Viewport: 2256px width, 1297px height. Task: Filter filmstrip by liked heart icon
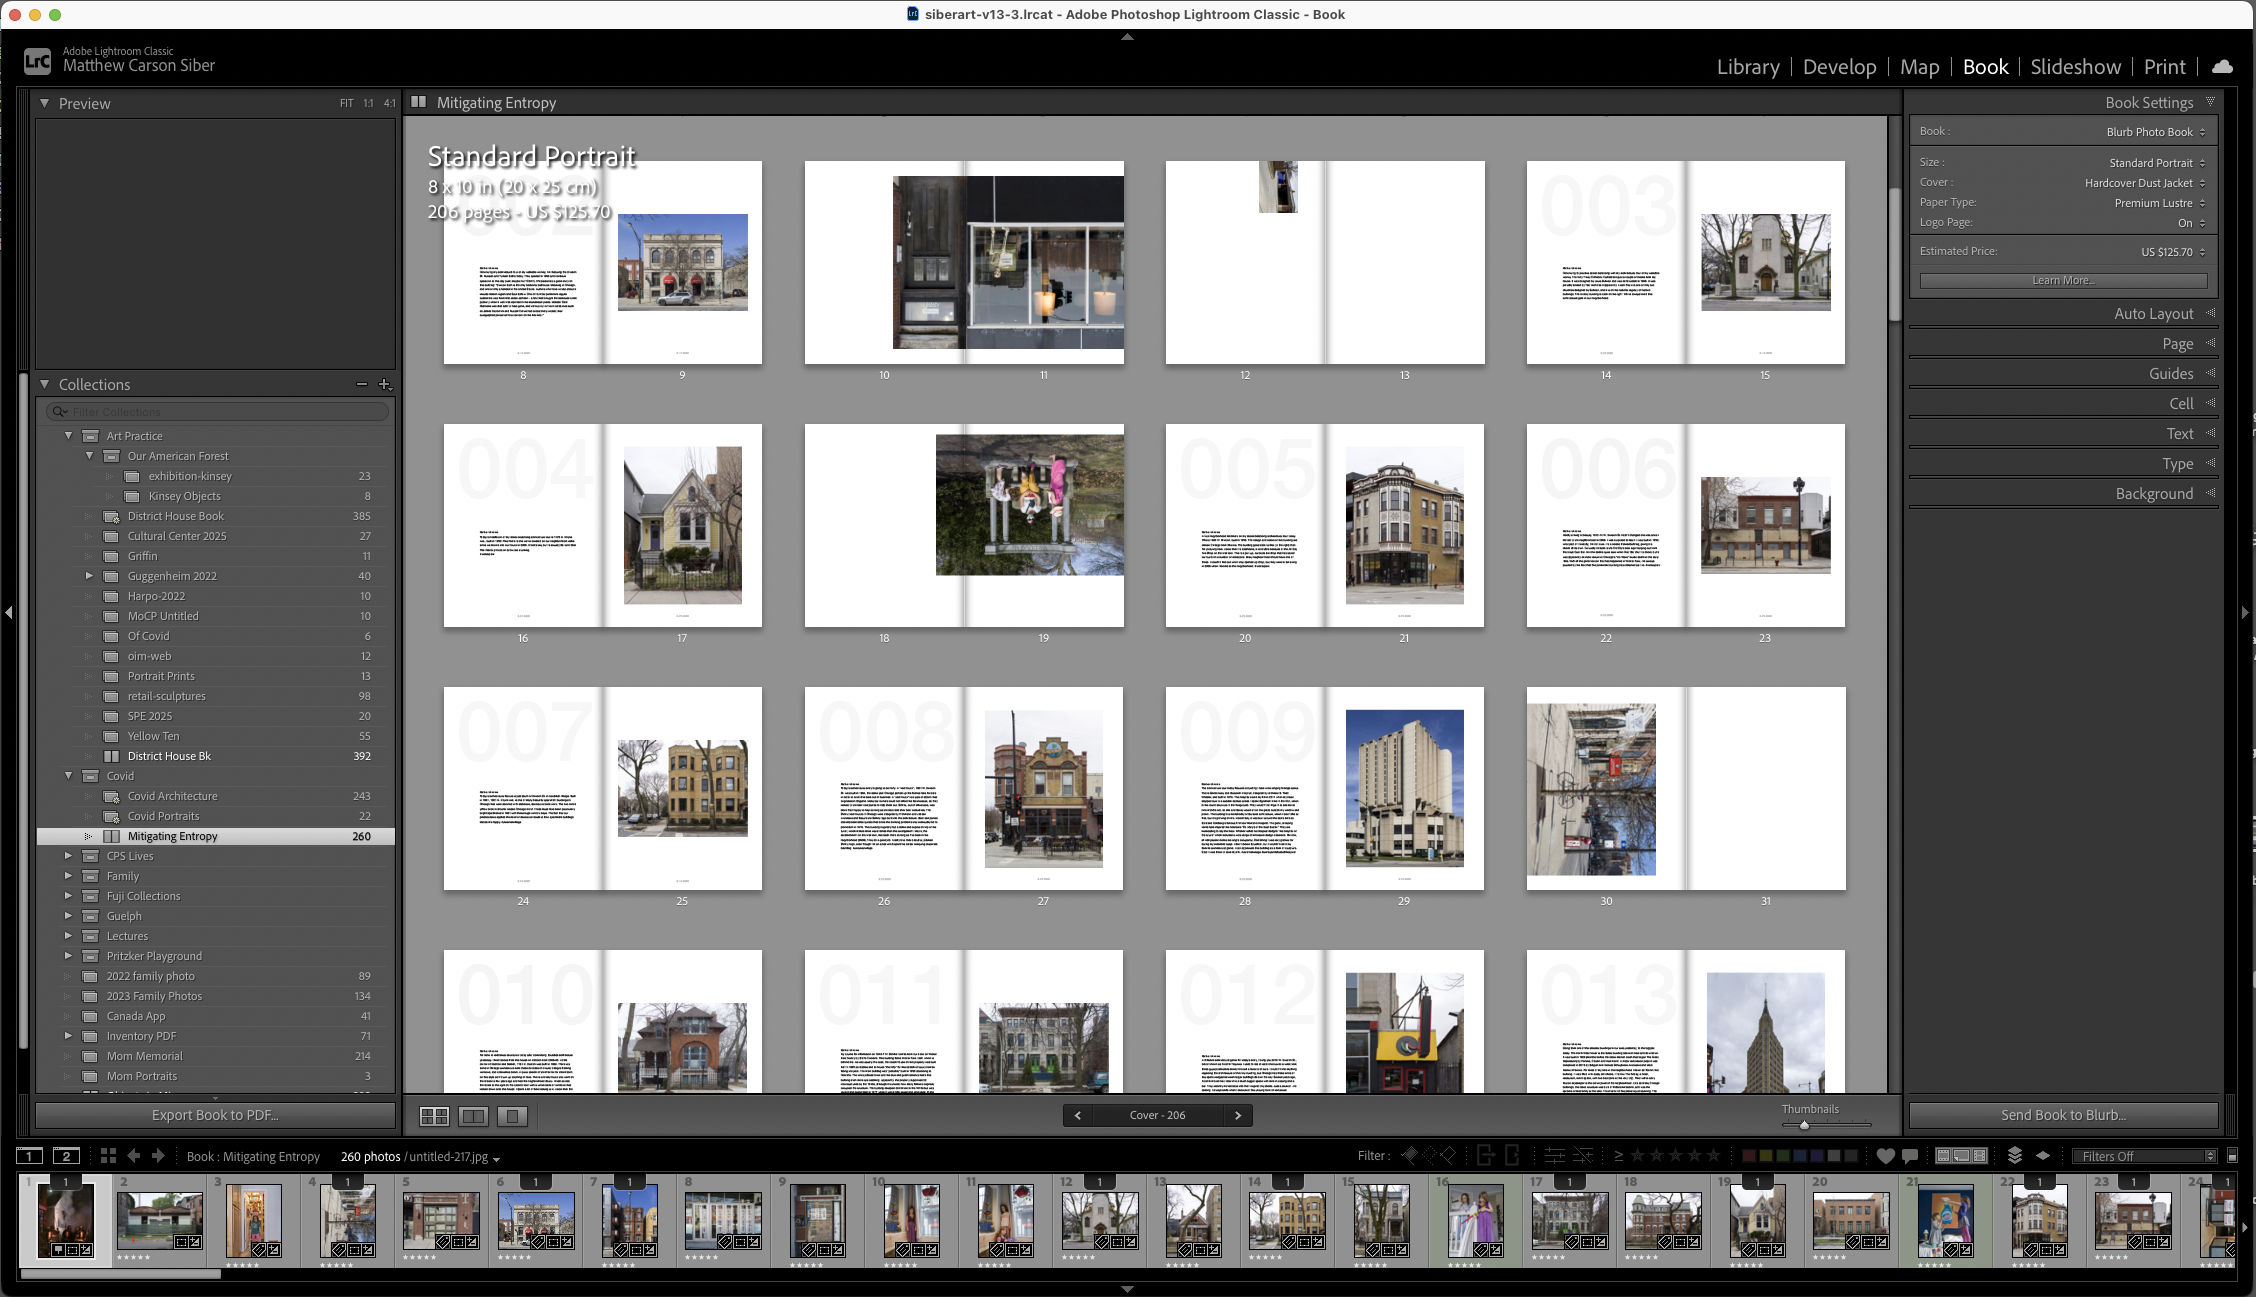[x=1885, y=1156]
